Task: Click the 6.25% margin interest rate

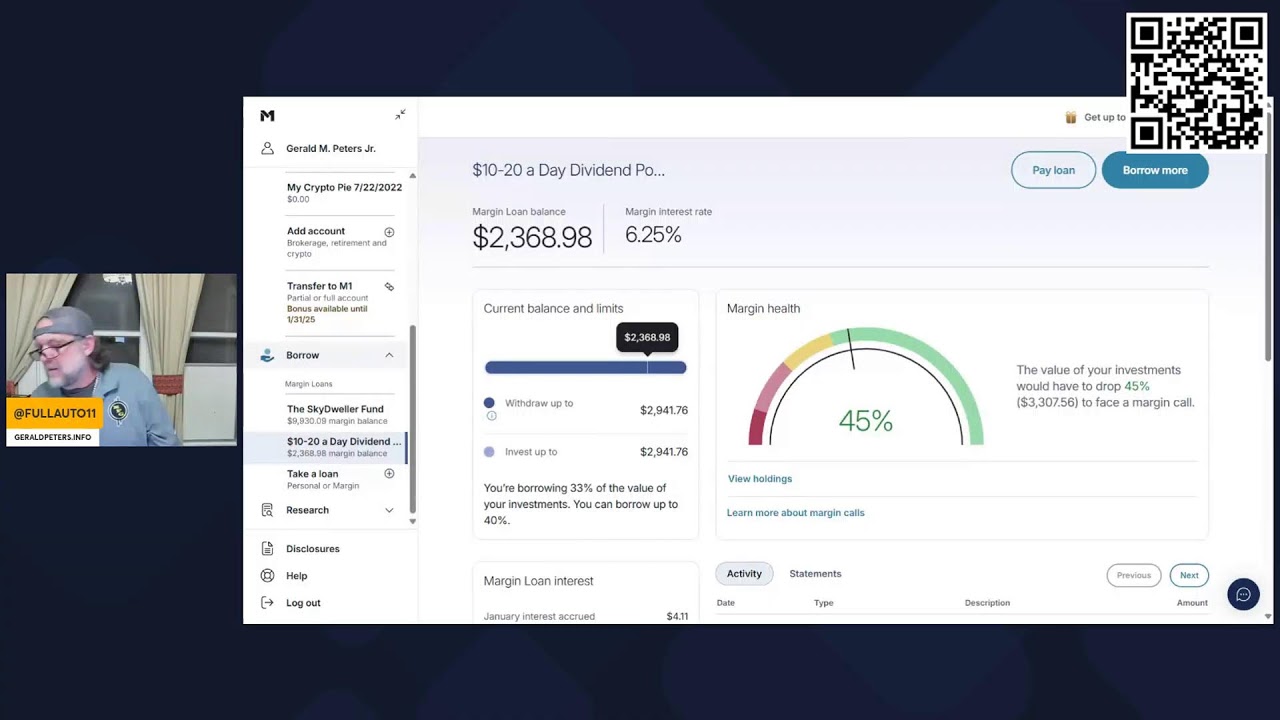Action: coord(653,235)
